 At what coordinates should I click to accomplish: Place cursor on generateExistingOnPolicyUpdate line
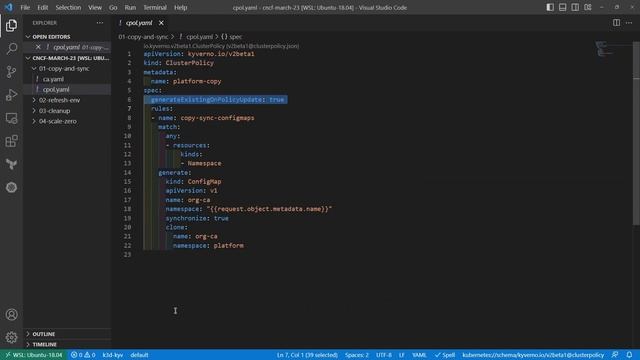217,100
